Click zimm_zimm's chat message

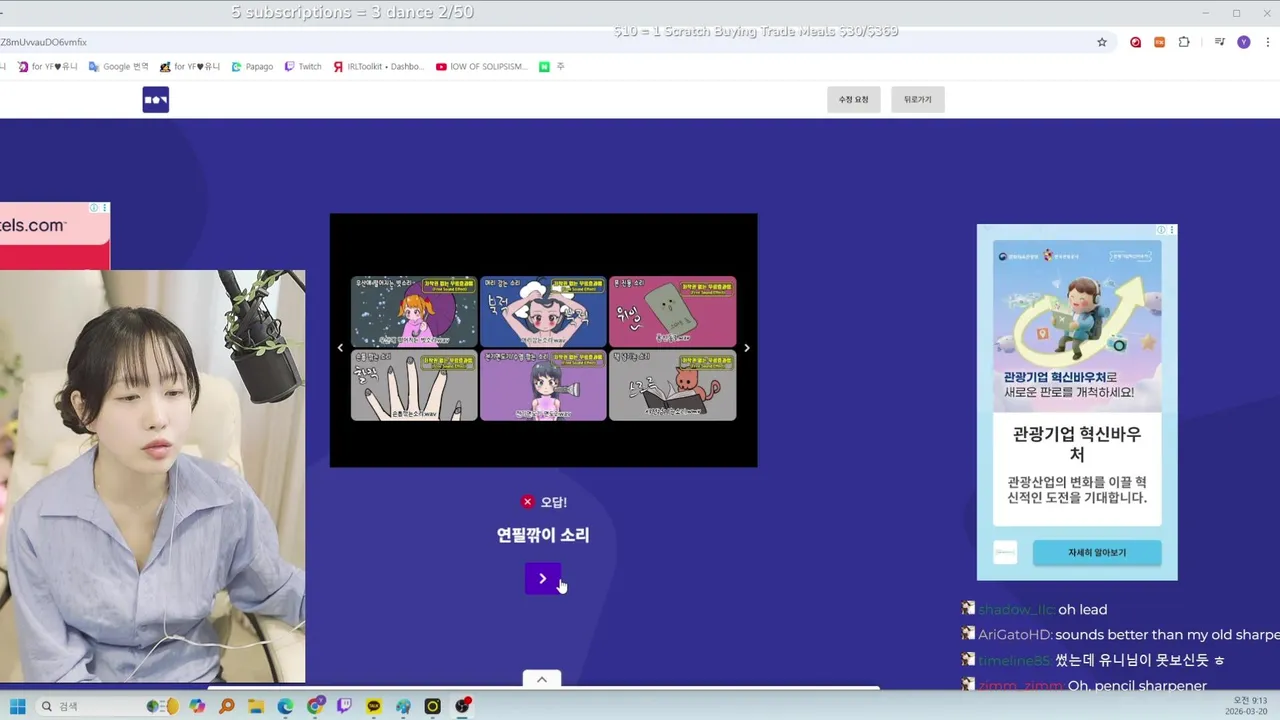(1084, 685)
